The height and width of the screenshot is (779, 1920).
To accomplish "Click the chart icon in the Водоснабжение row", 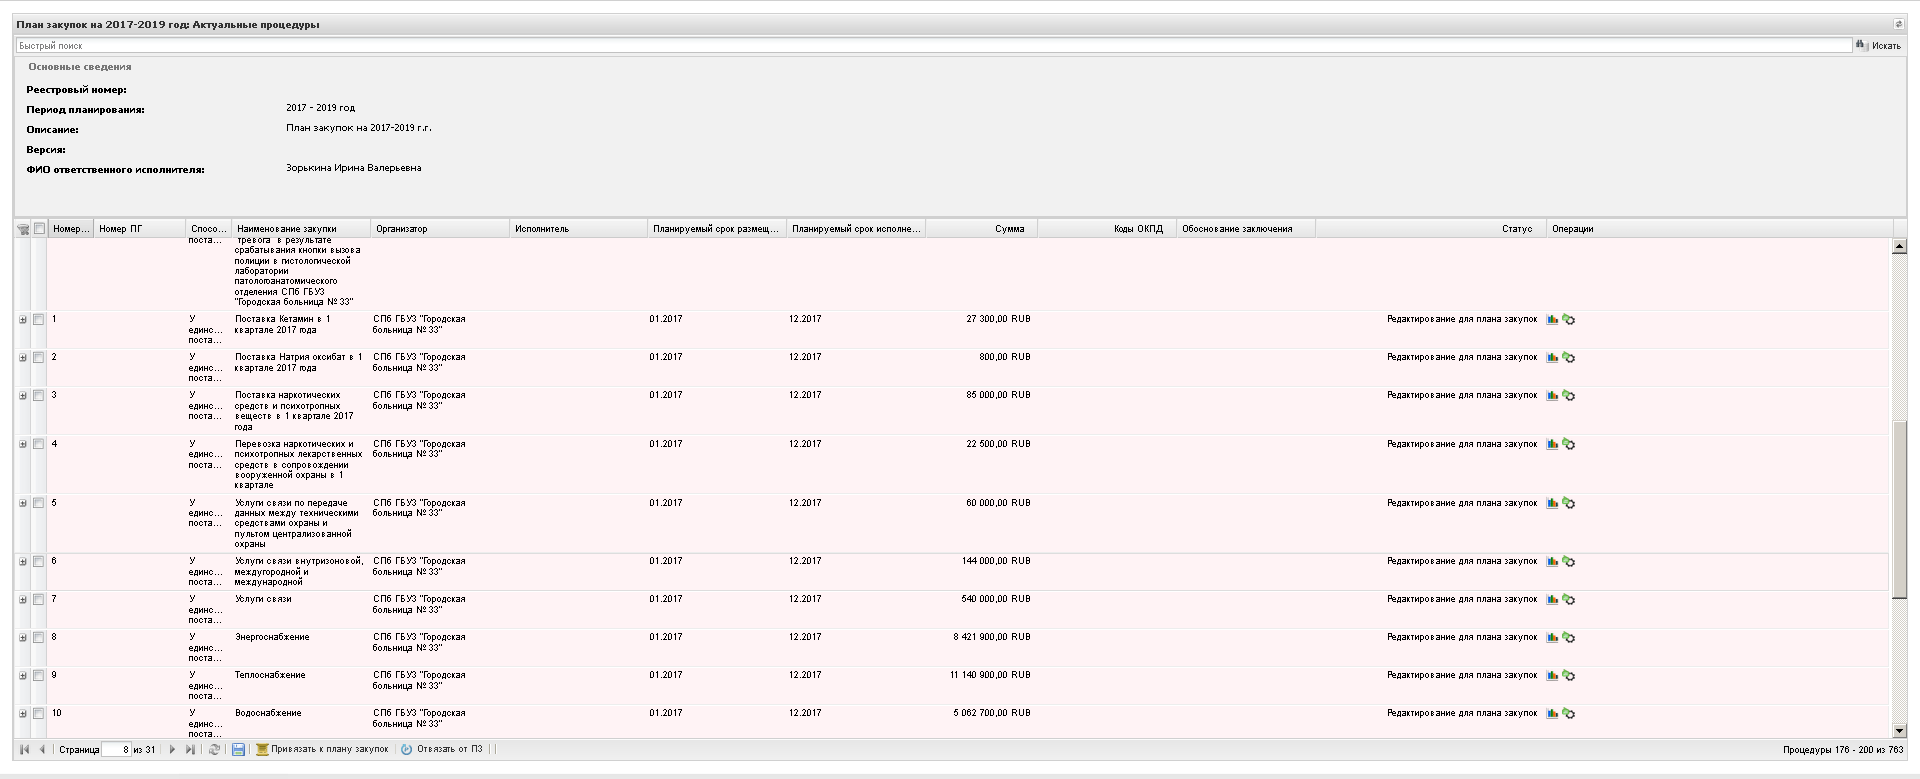I will 1552,714.
